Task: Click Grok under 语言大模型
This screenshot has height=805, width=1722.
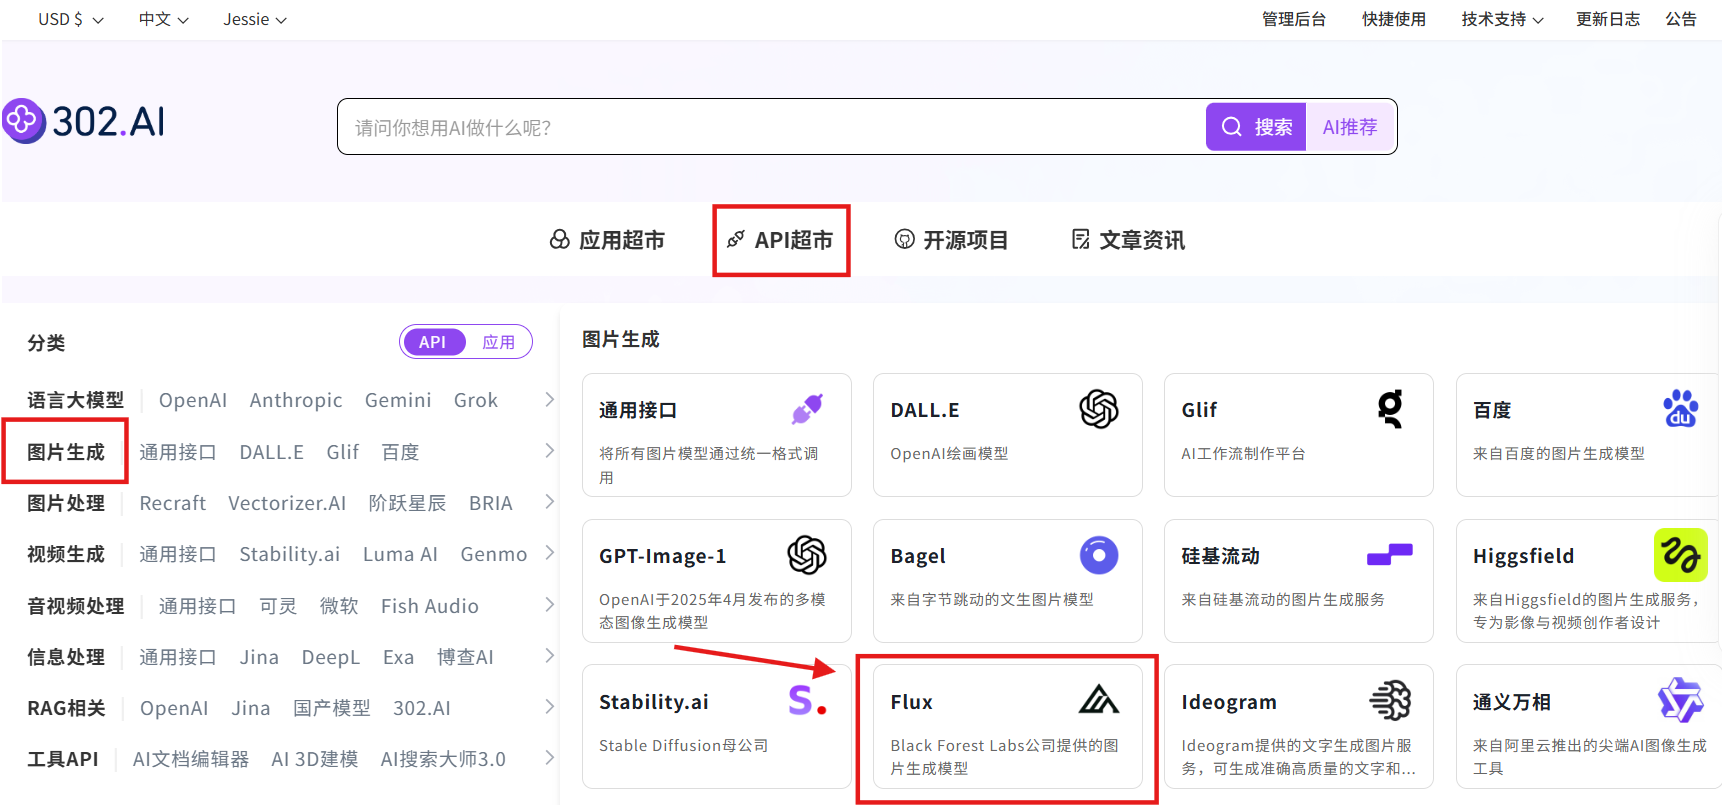Action: 475,400
